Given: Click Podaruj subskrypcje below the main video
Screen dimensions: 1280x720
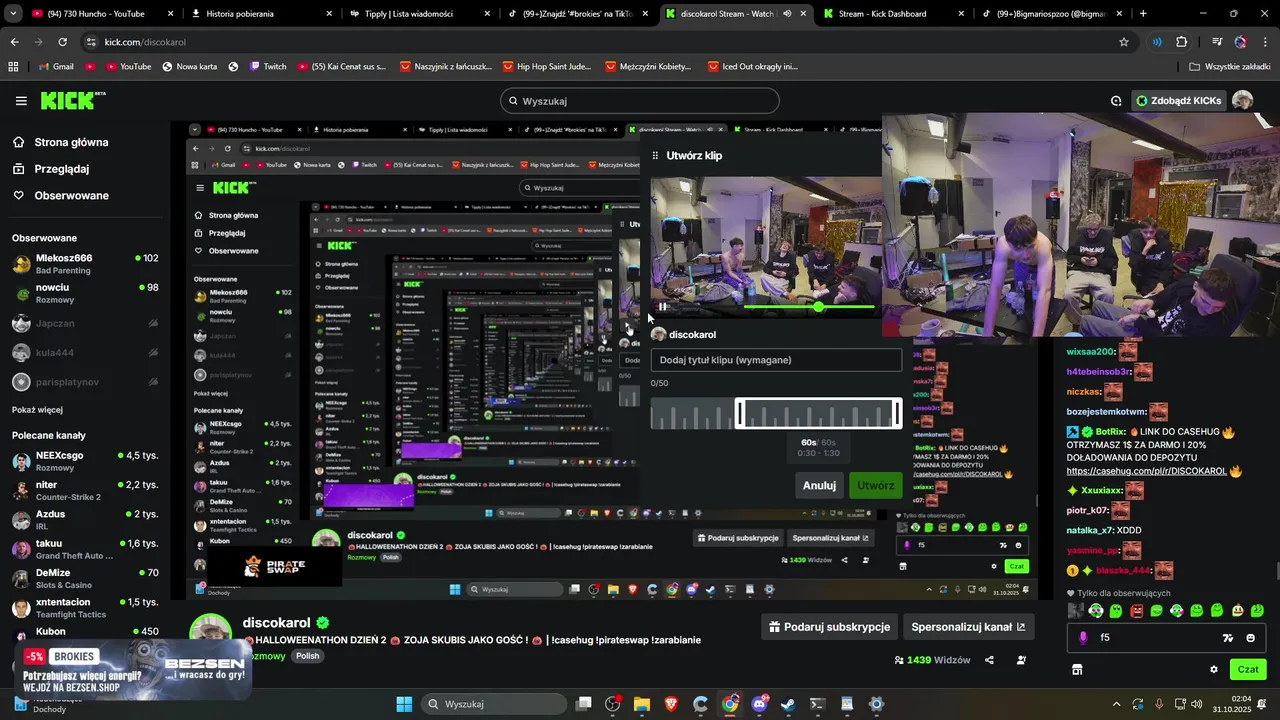Looking at the screenshot, I should click(x=829, y=627).
